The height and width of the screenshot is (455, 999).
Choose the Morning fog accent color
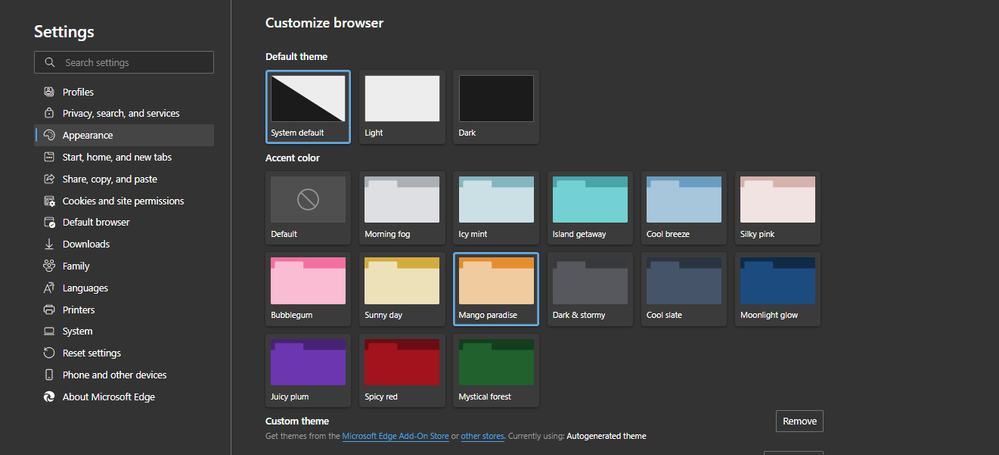coord(402,208)
